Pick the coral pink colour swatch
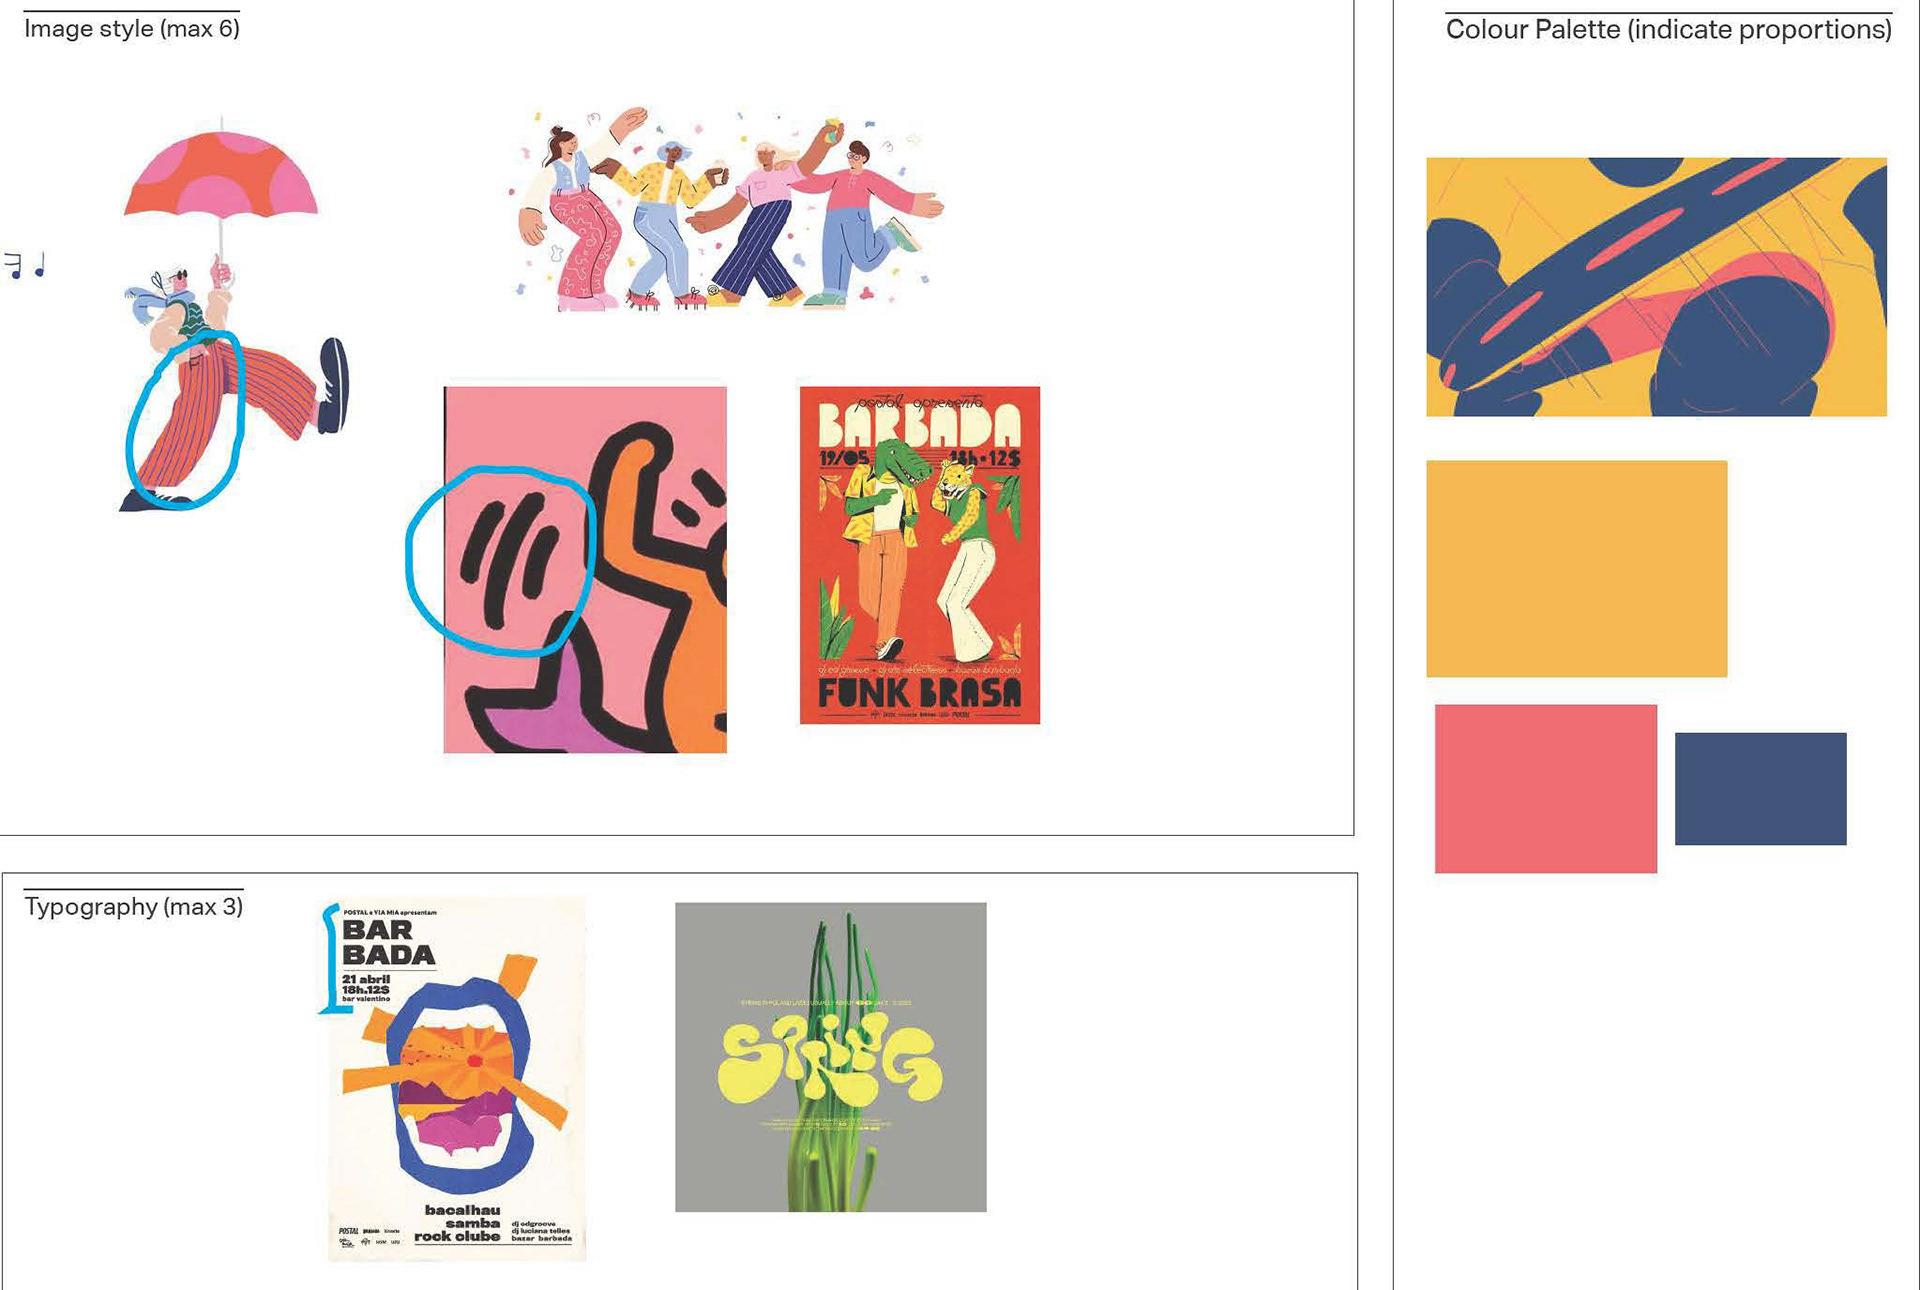 pyautogui.click(x=1545, y=788)
